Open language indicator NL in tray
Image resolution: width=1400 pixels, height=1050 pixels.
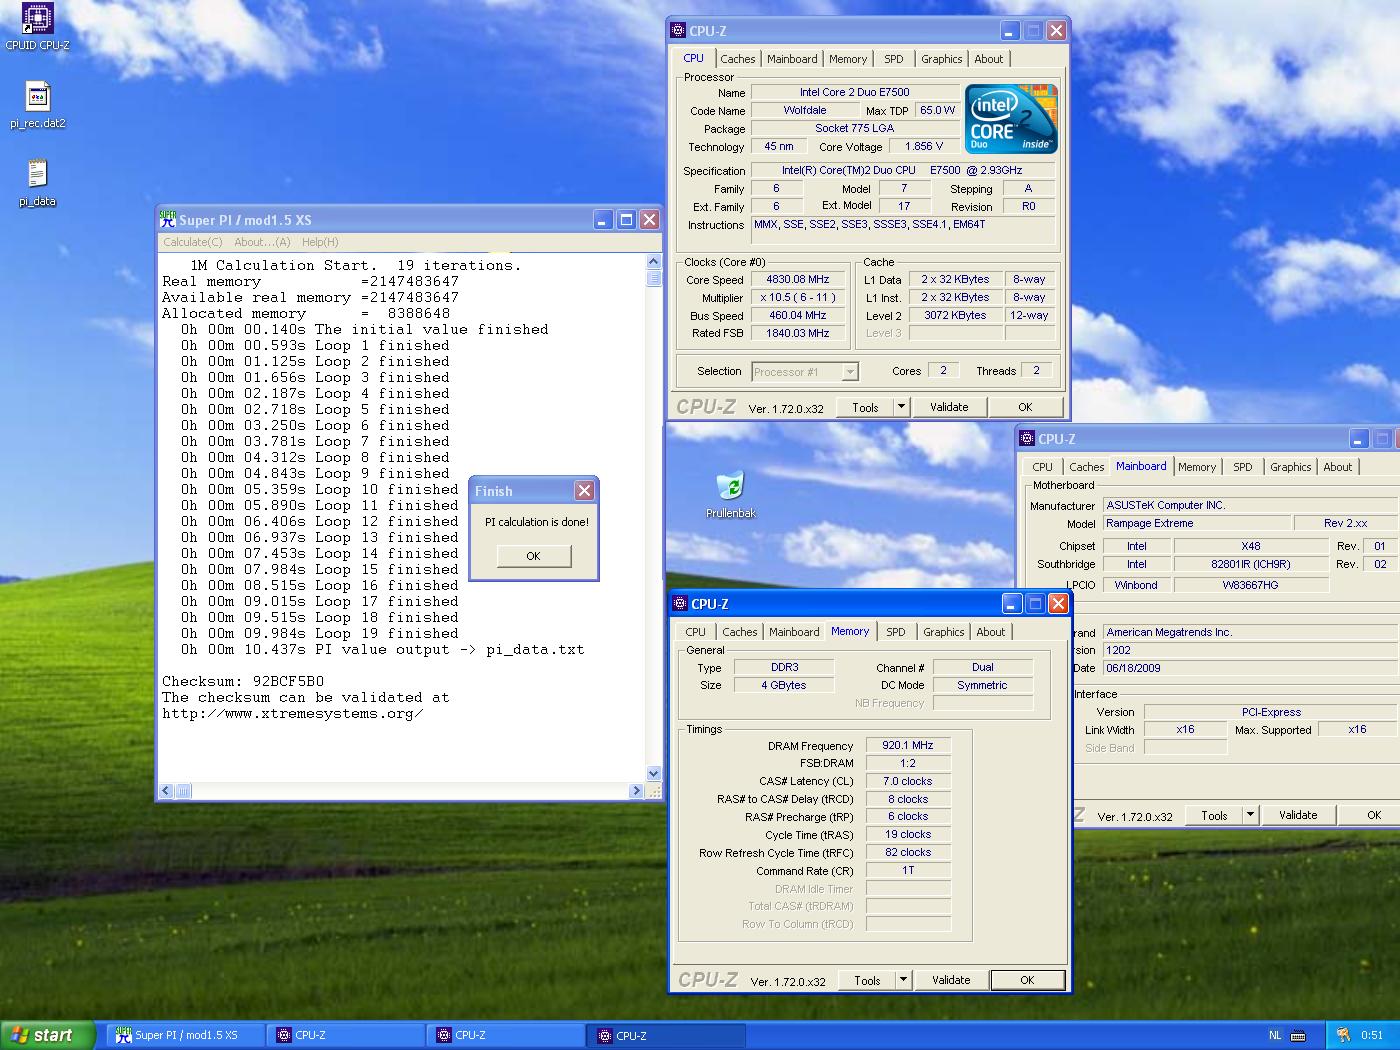coord(1275,1036)
